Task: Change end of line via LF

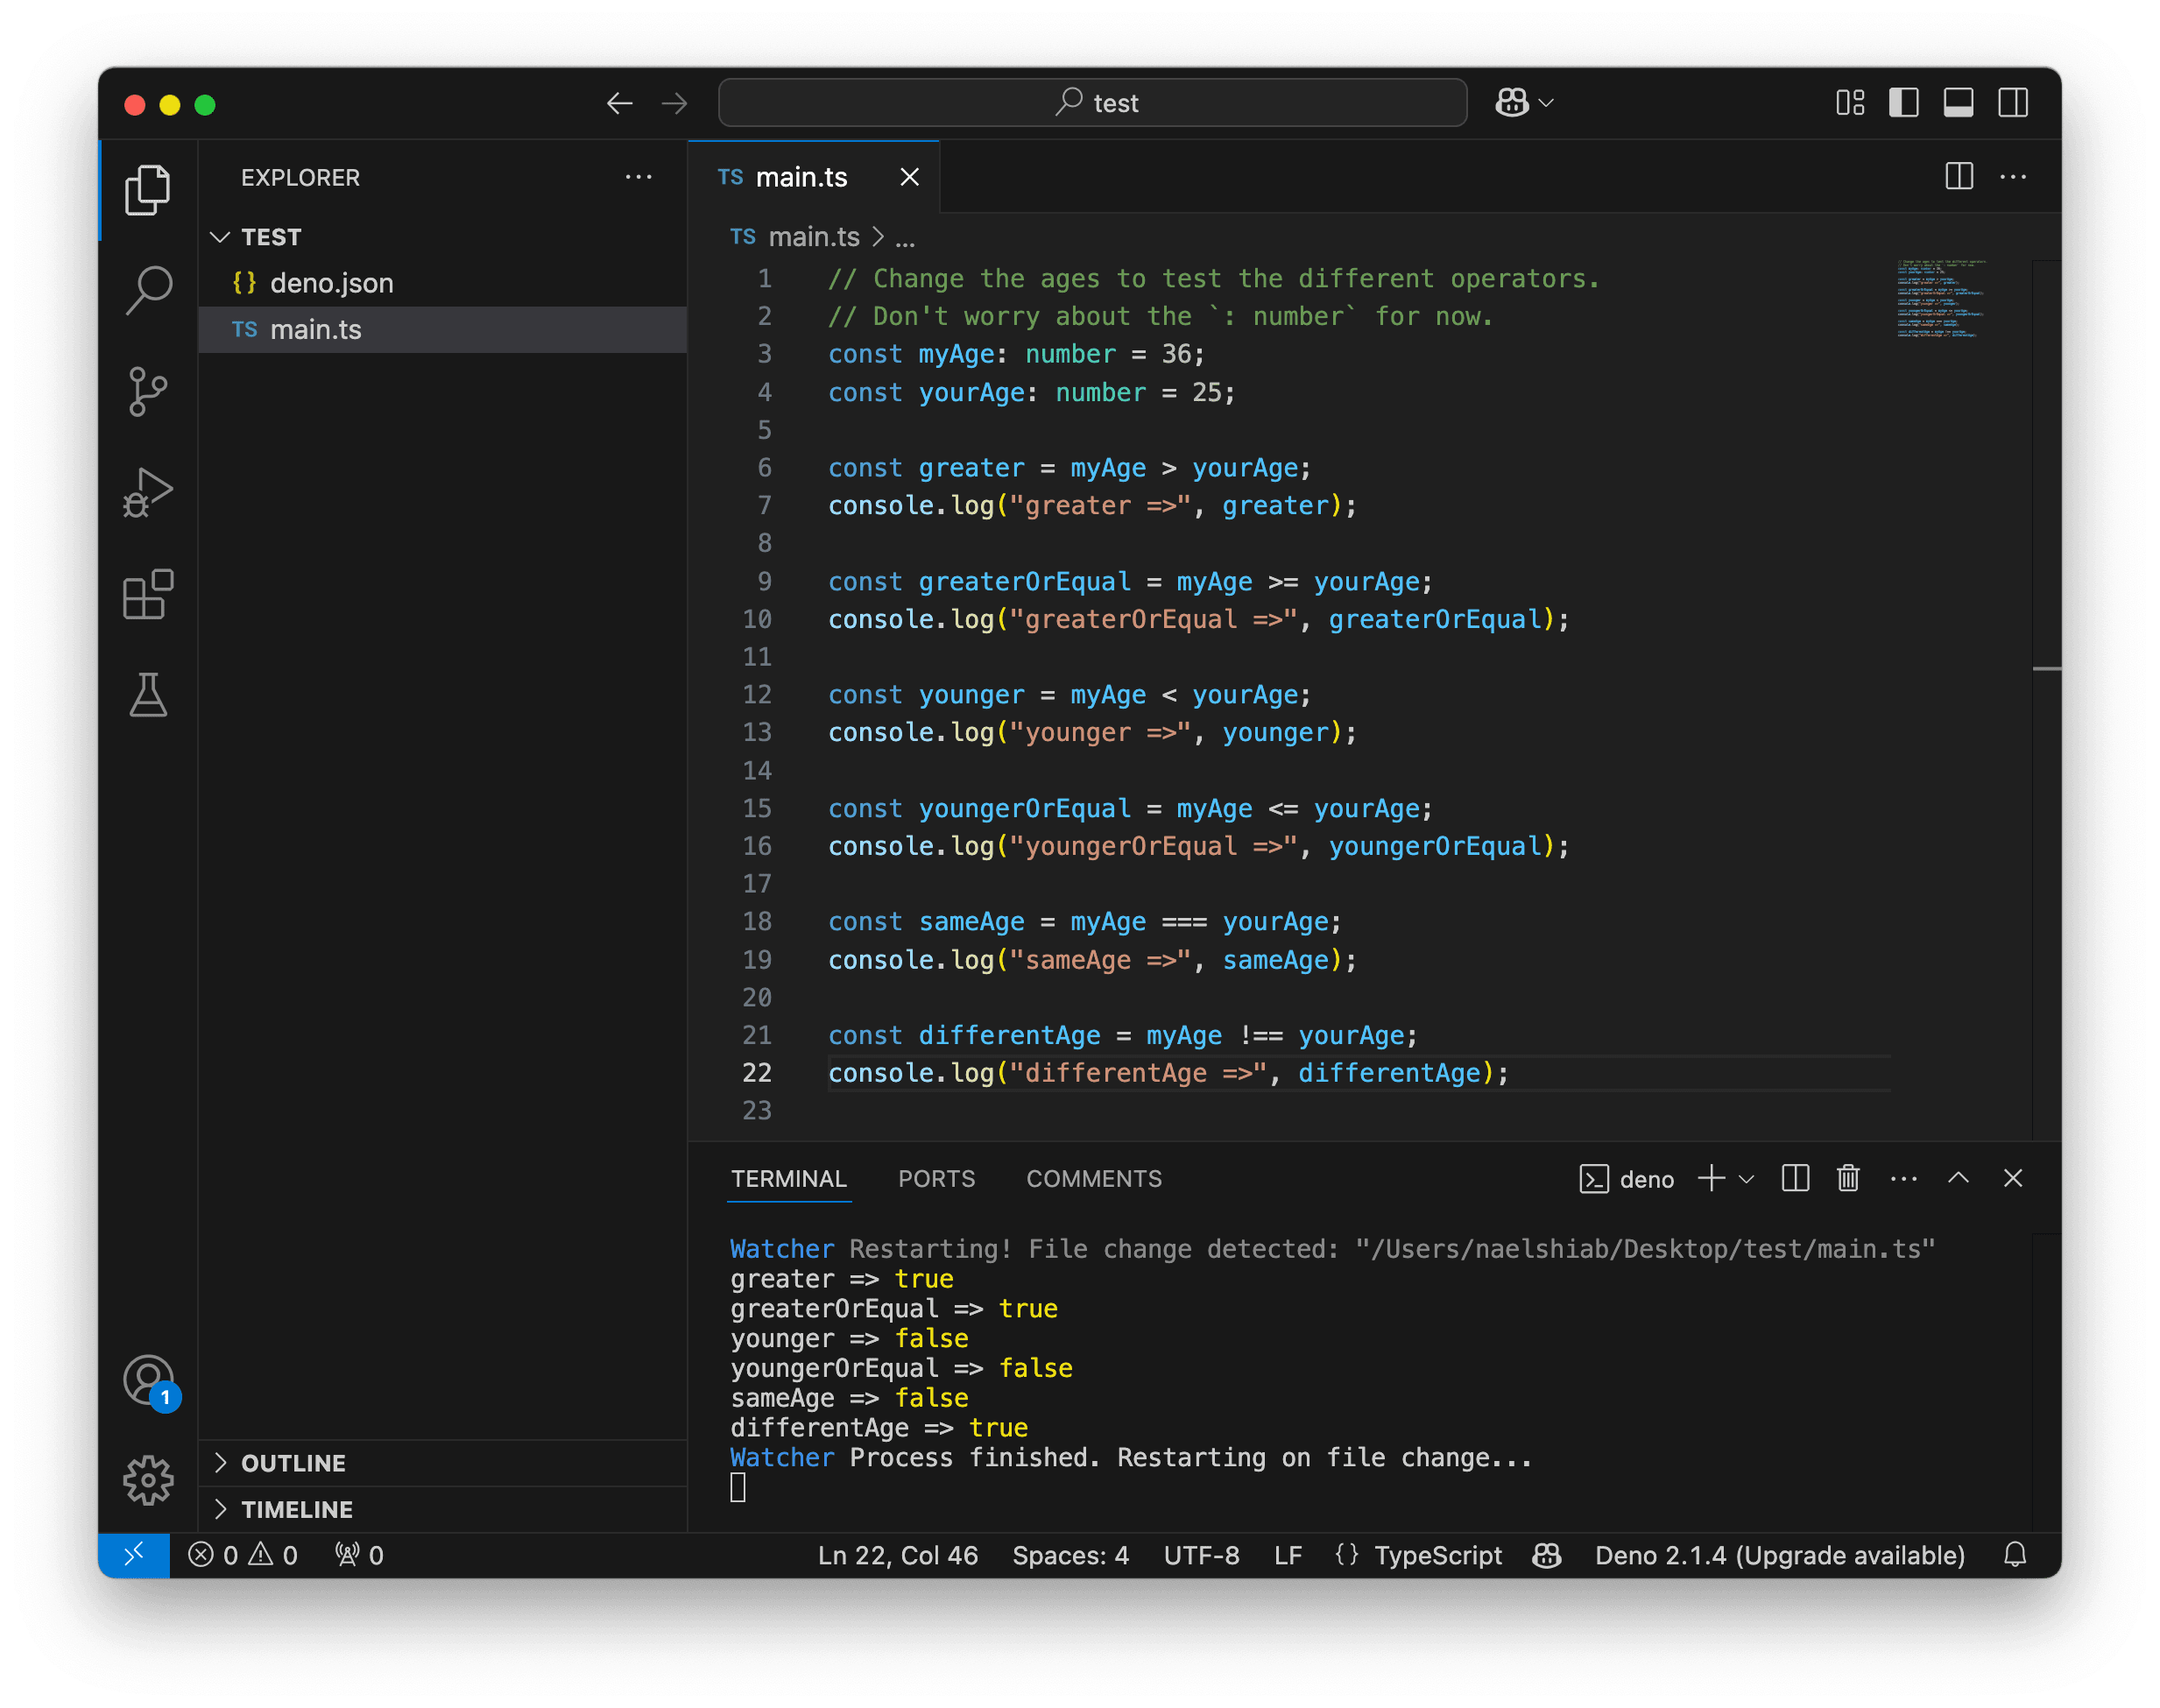Action: tap(1287, 1555)
